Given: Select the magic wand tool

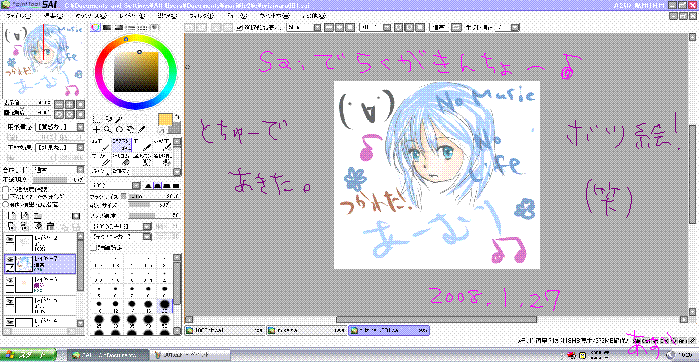Looking at the screenshot, I should tap(119, 119).
